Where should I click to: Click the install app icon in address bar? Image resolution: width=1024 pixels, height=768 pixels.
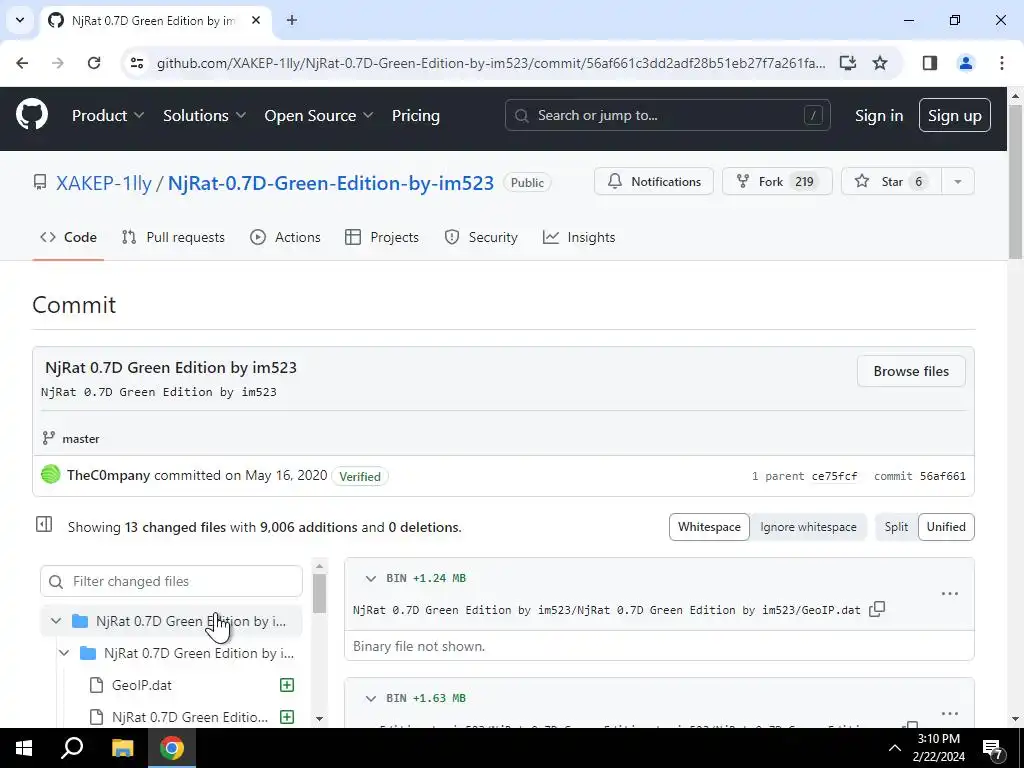[x=847, y=63]
